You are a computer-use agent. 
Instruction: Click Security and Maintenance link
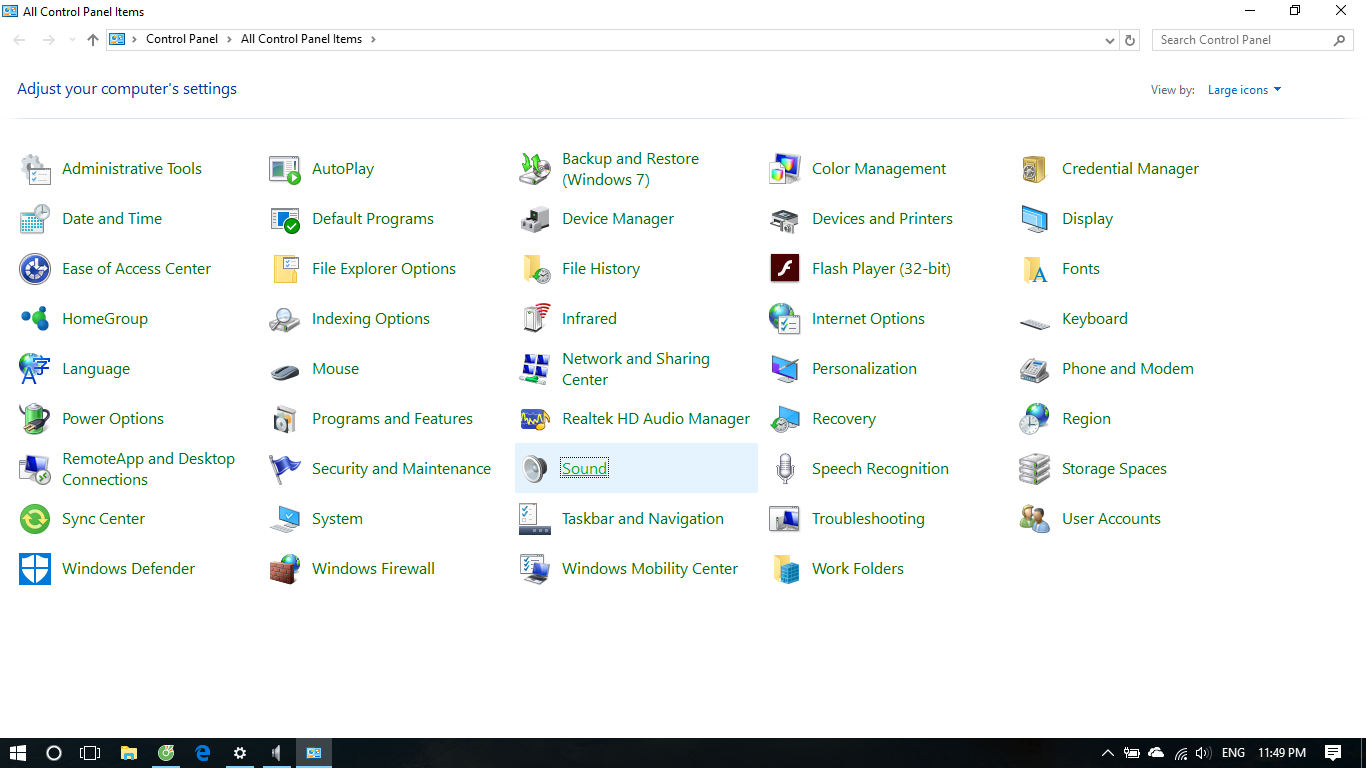[x=401, y=469]
